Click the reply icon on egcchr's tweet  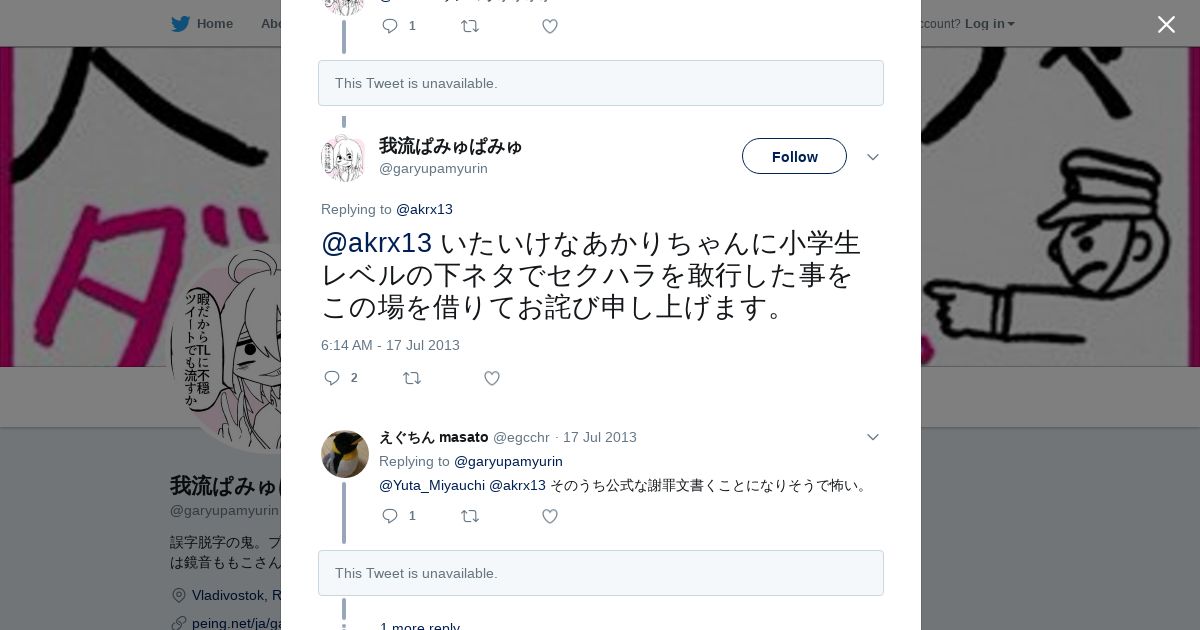click(390, 516)
